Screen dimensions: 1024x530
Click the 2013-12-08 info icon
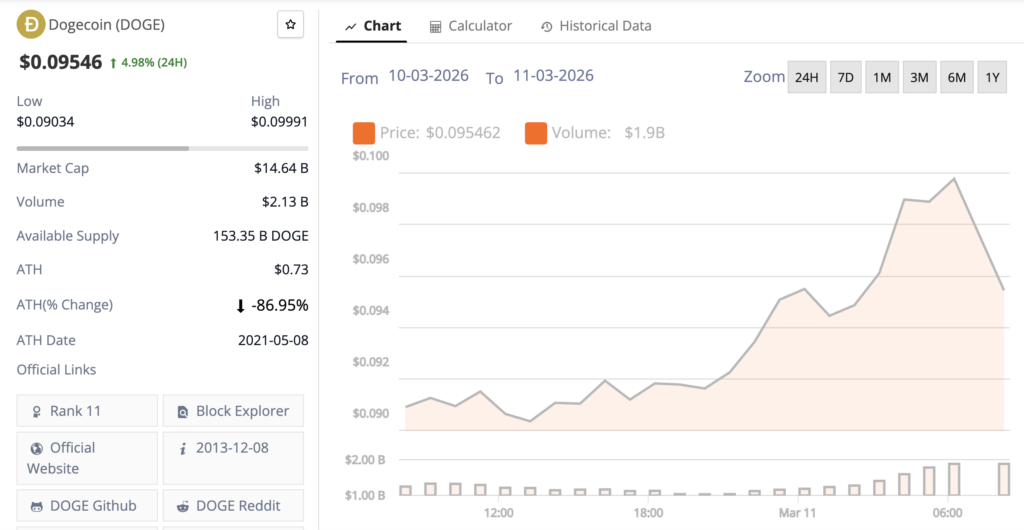[183, 448]
